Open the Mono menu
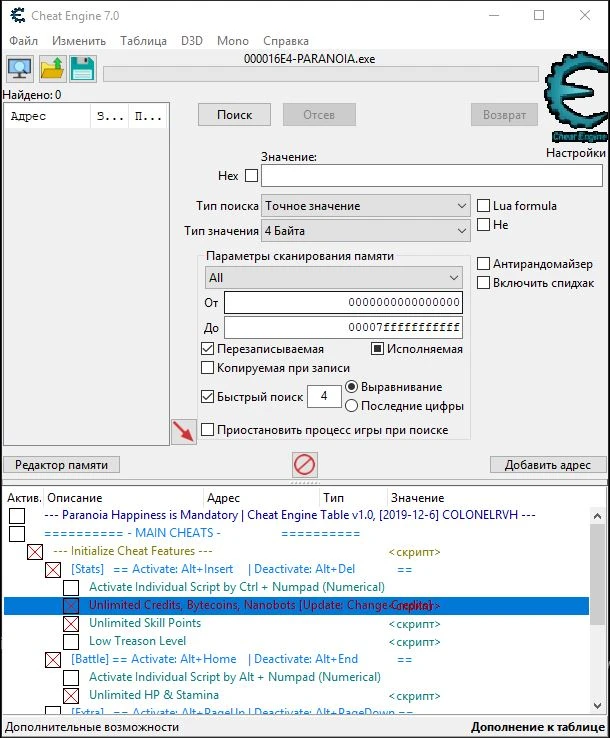The image size is (610, 738). pyautogui.click(x=233, y=41)
